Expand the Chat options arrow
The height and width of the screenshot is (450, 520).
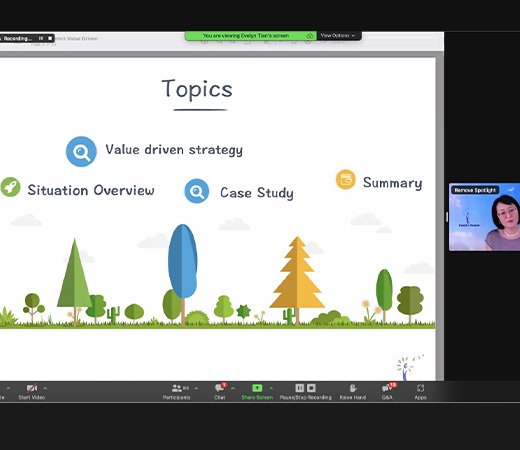coord(233,388)
